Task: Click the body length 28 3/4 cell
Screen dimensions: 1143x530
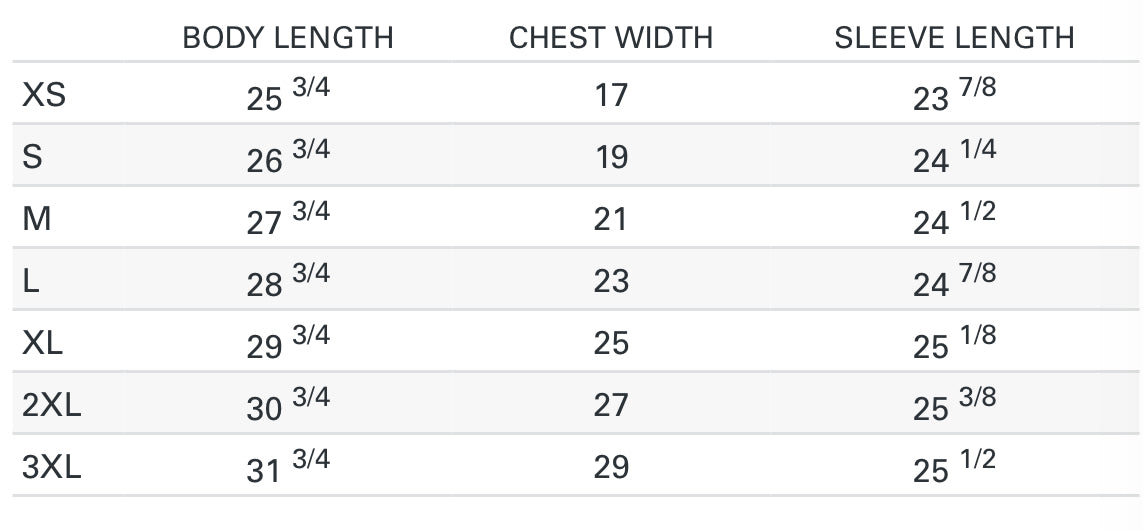Action: 288,281
